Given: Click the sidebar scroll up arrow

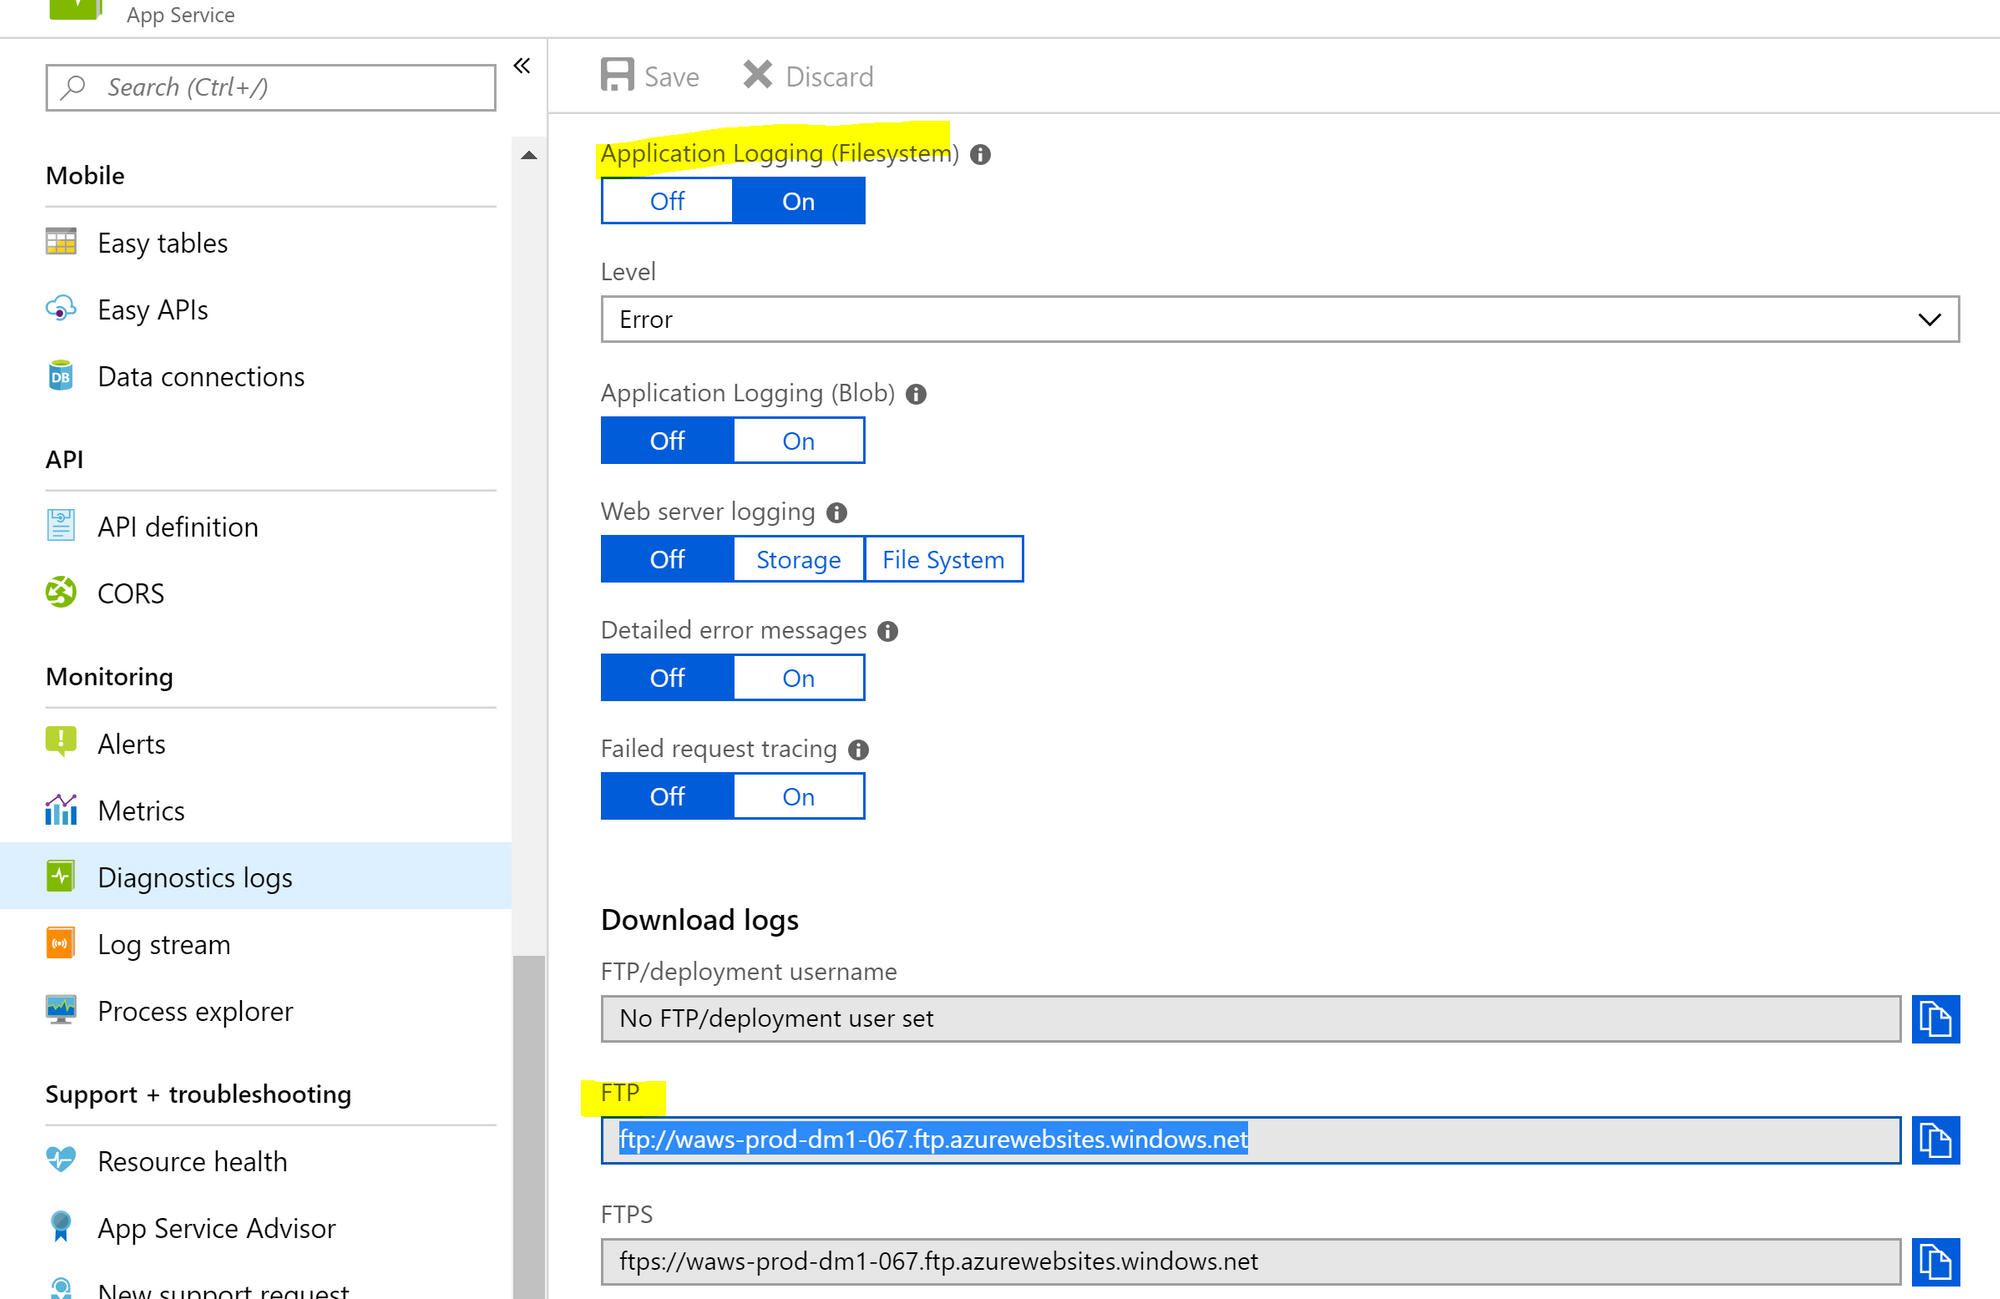Looking at the screenshot, I should click(x=529, y=155).
